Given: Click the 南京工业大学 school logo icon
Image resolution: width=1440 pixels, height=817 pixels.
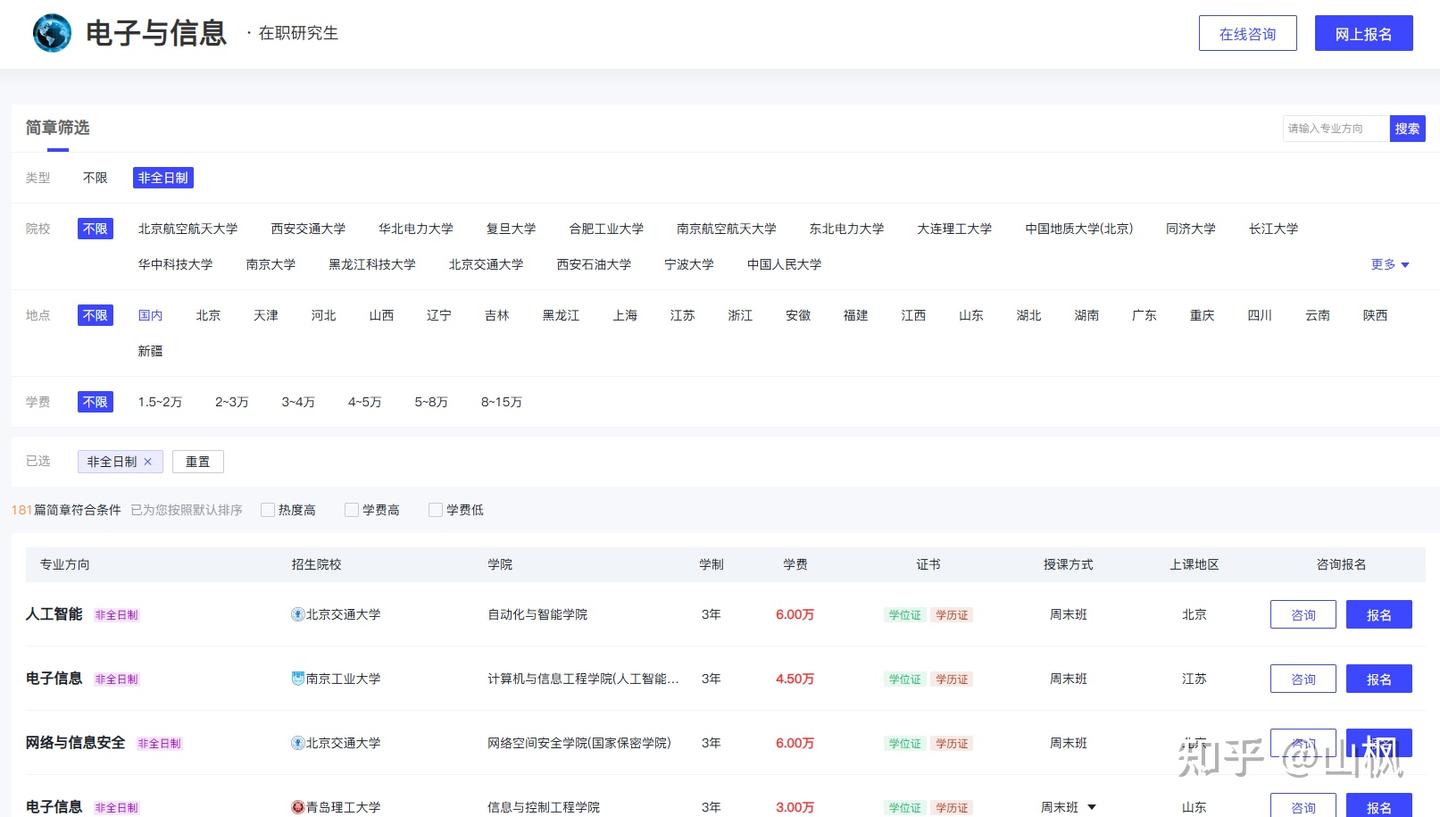Looking at the screenshot, I should [298, 679].
